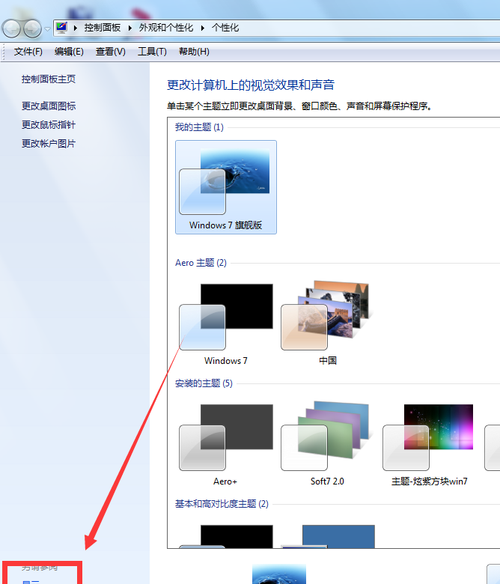Click the 我的主题 (1) group header
Image resolution: width=500 pixels, height=584 pixels.
pyautogui.click(x=199, y=127)
